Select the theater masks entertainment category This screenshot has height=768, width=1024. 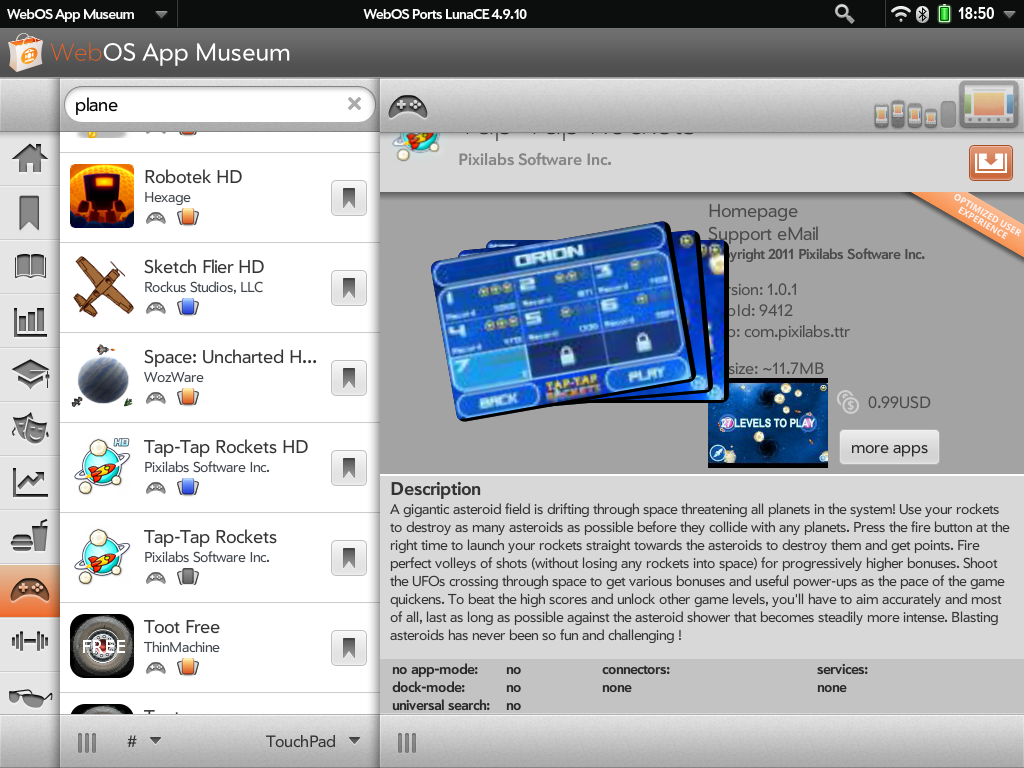click(x=29, y=428)
